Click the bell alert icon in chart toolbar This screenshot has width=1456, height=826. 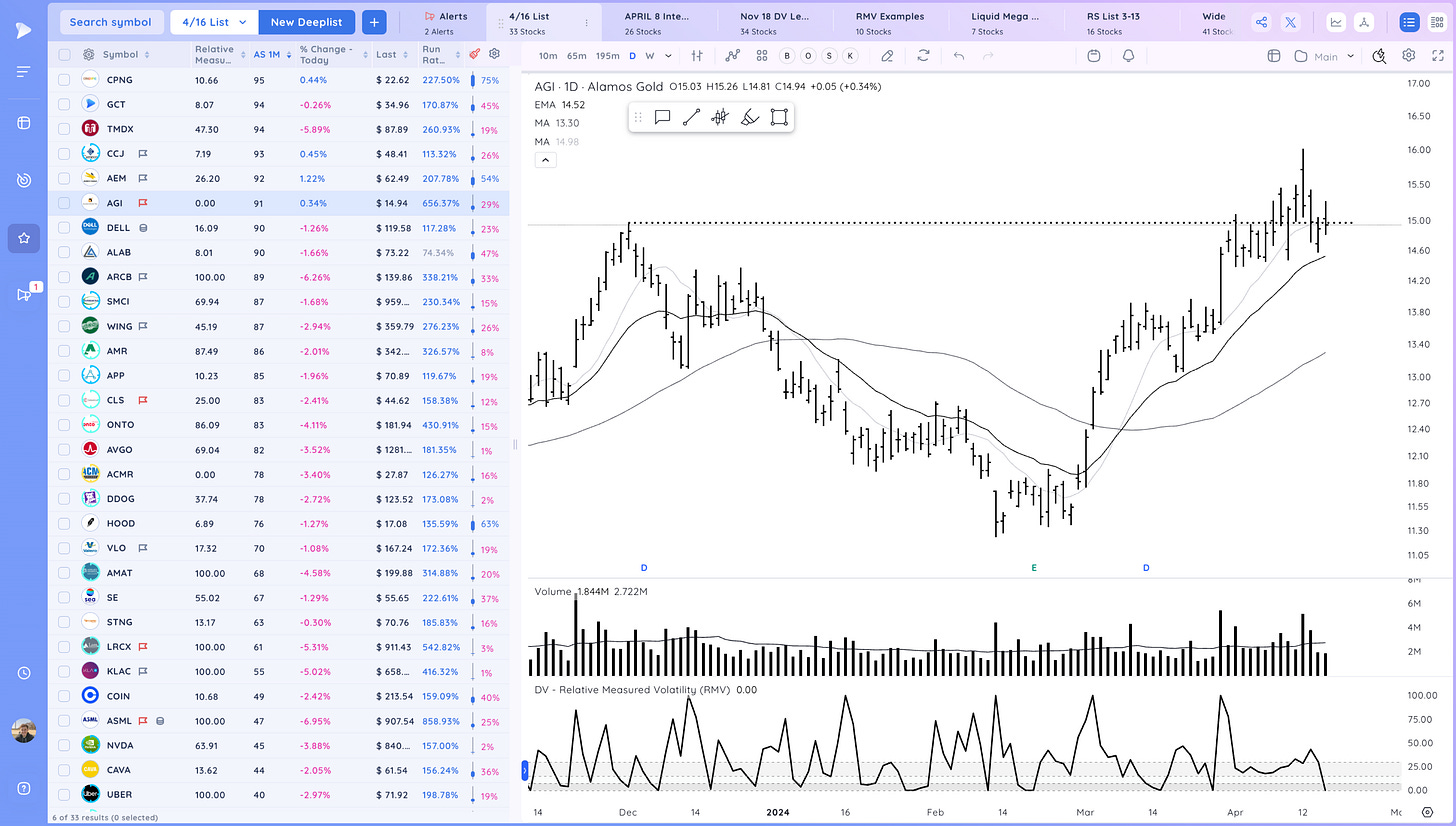[1128, 56]
